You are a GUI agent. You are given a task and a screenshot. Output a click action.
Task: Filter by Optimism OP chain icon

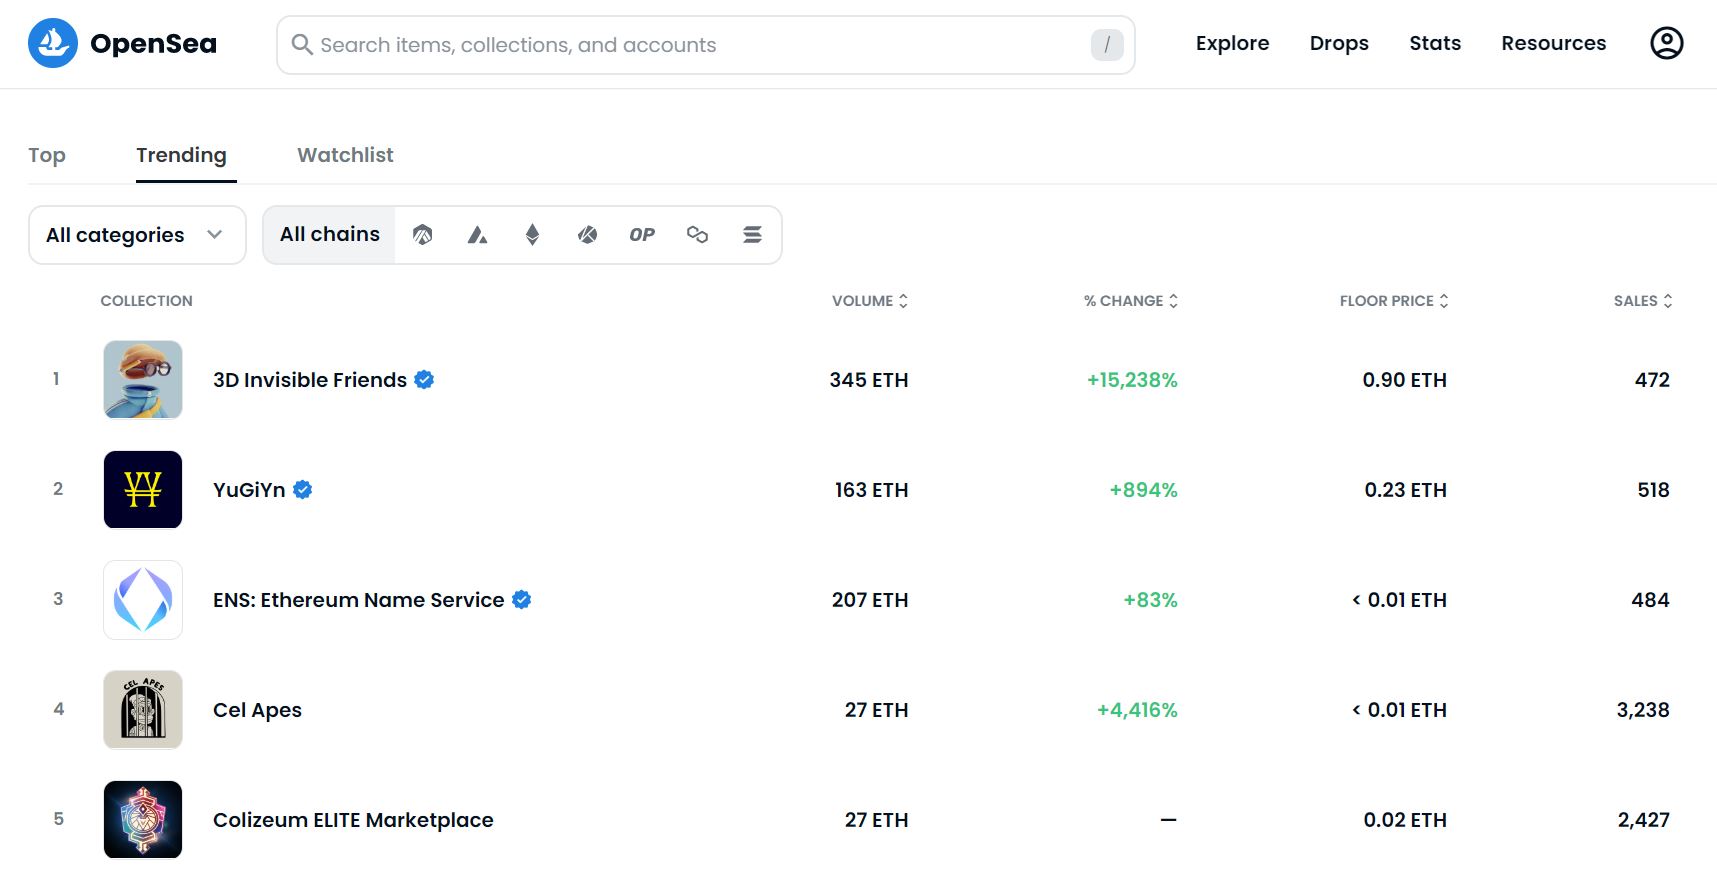(642, 235)
